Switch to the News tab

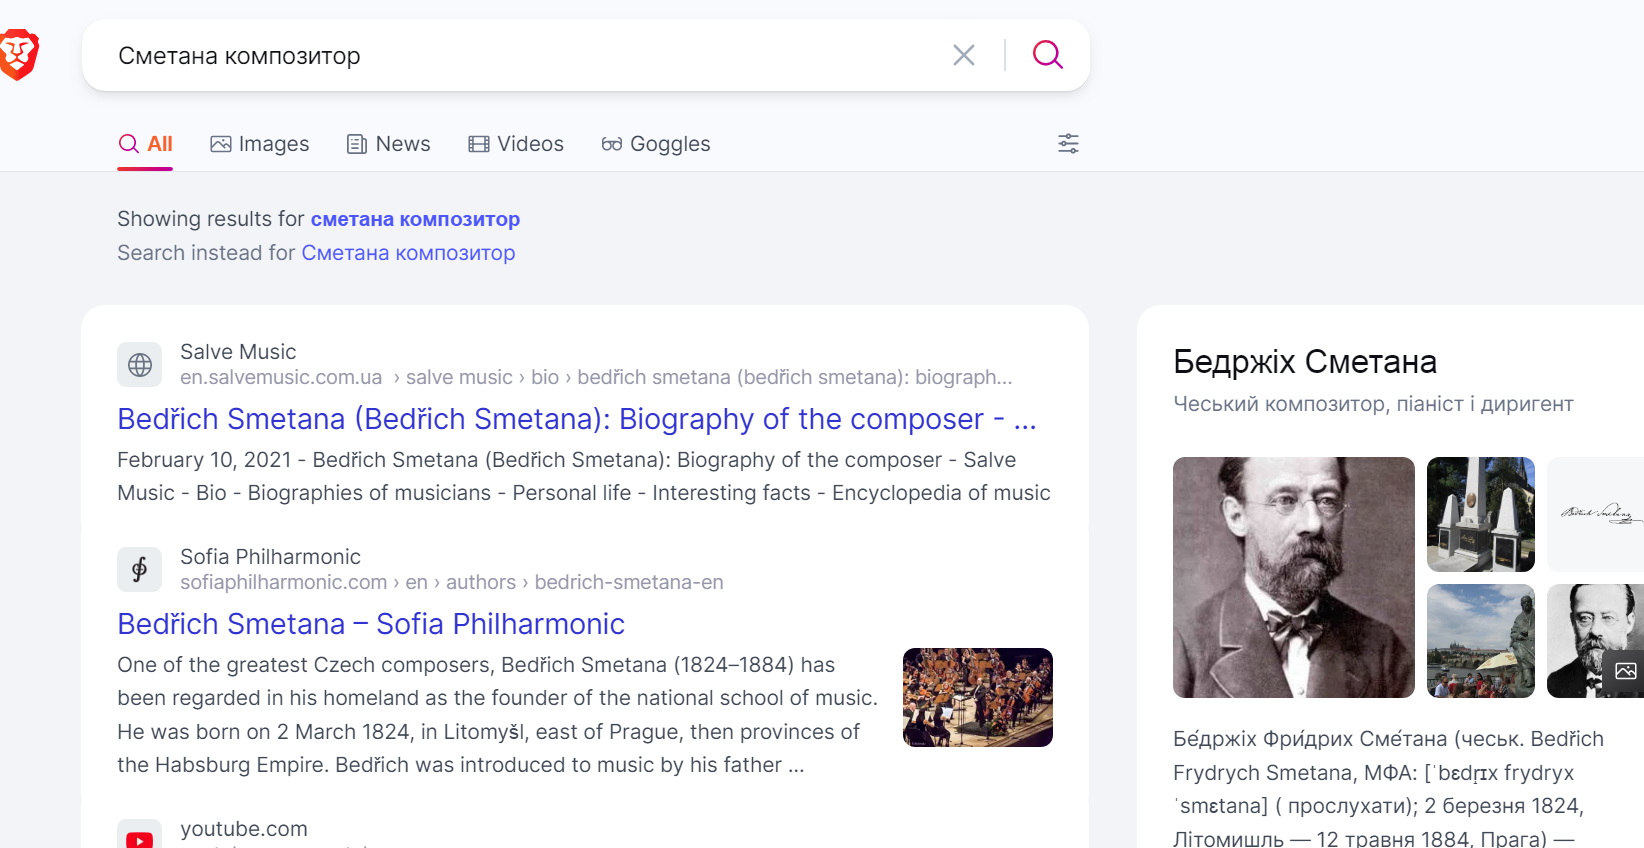388,144
